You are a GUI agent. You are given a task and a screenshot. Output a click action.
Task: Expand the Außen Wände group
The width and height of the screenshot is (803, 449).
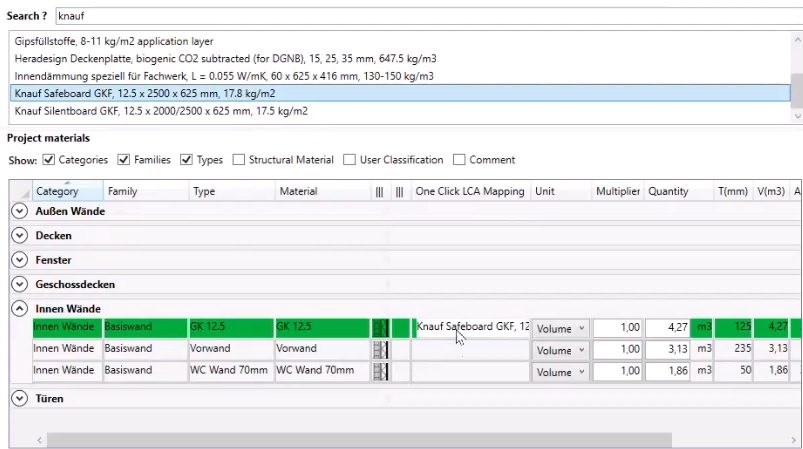pos(19,211)
